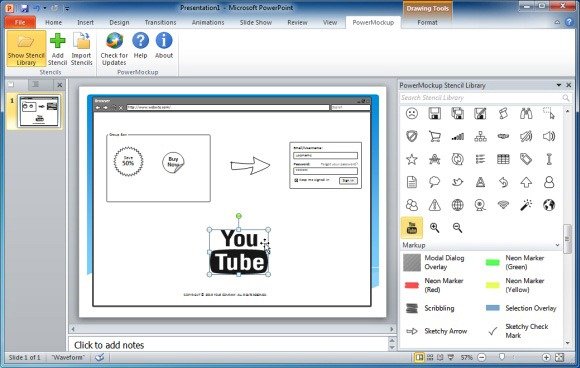Click Check for Updates globe icon
The image size is (580, 368).
[x=114, y=41]
